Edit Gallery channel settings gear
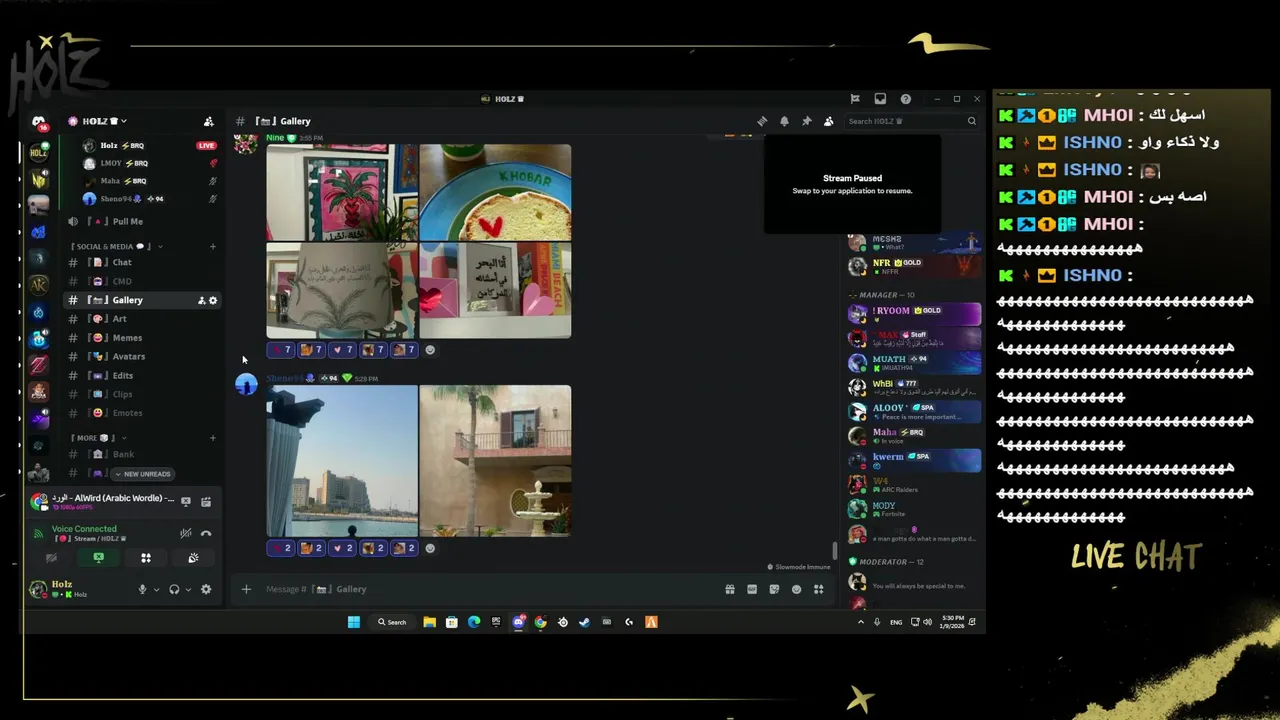This screenshot has width=1280, height=720. pyautogui.click(x=212, y=300)
